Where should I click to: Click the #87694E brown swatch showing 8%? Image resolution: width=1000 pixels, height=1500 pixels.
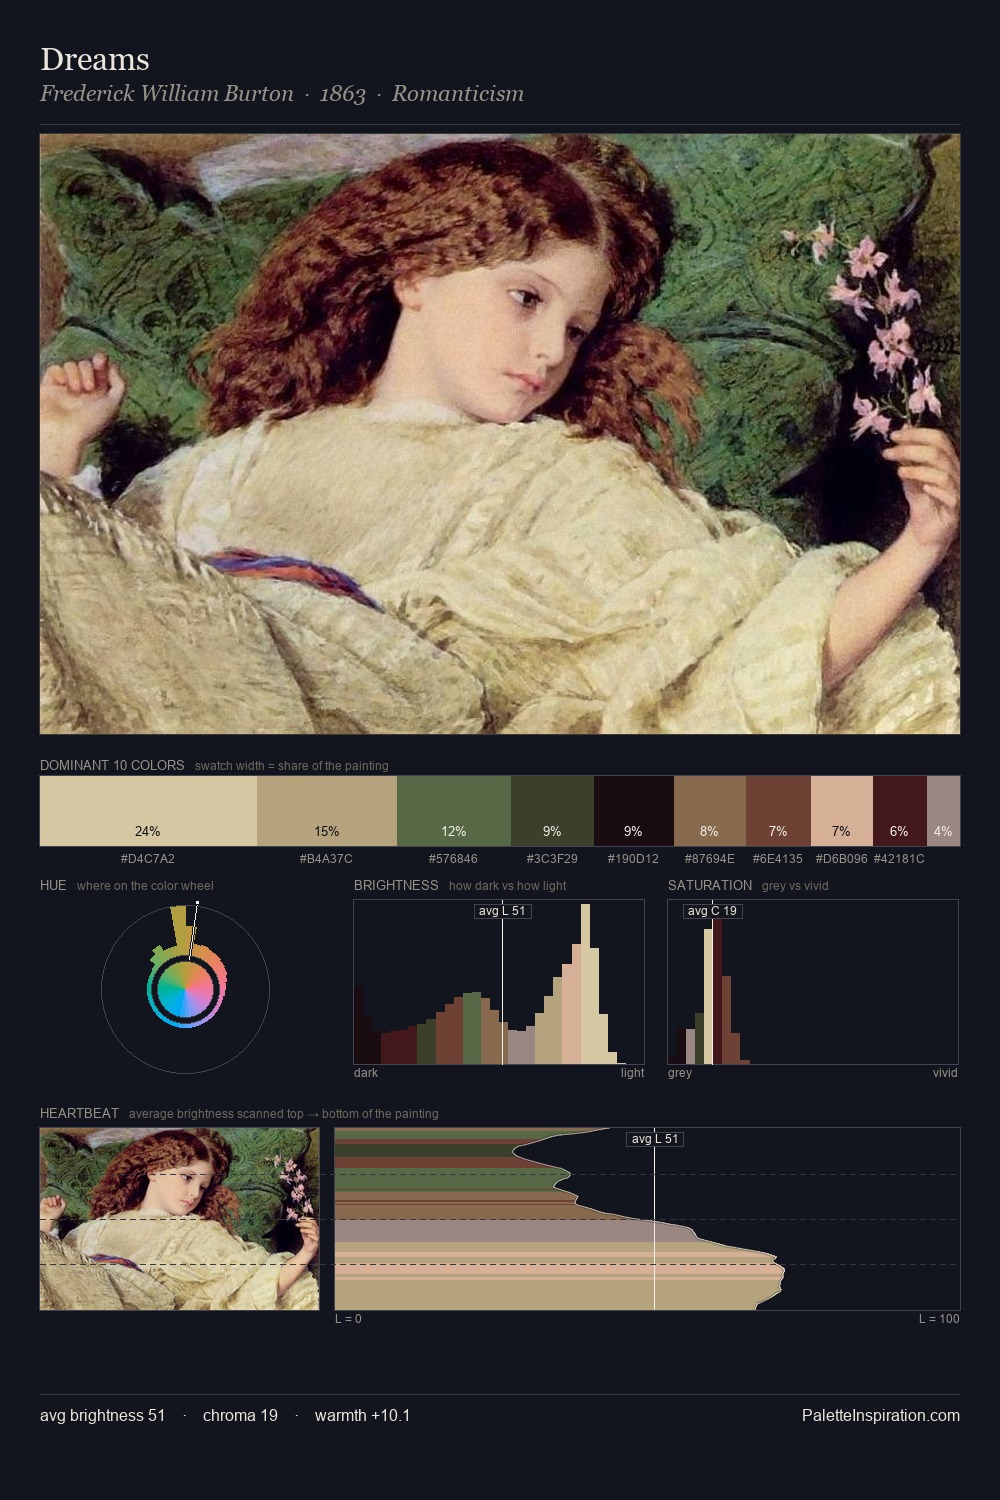click(x=710, y=811)
